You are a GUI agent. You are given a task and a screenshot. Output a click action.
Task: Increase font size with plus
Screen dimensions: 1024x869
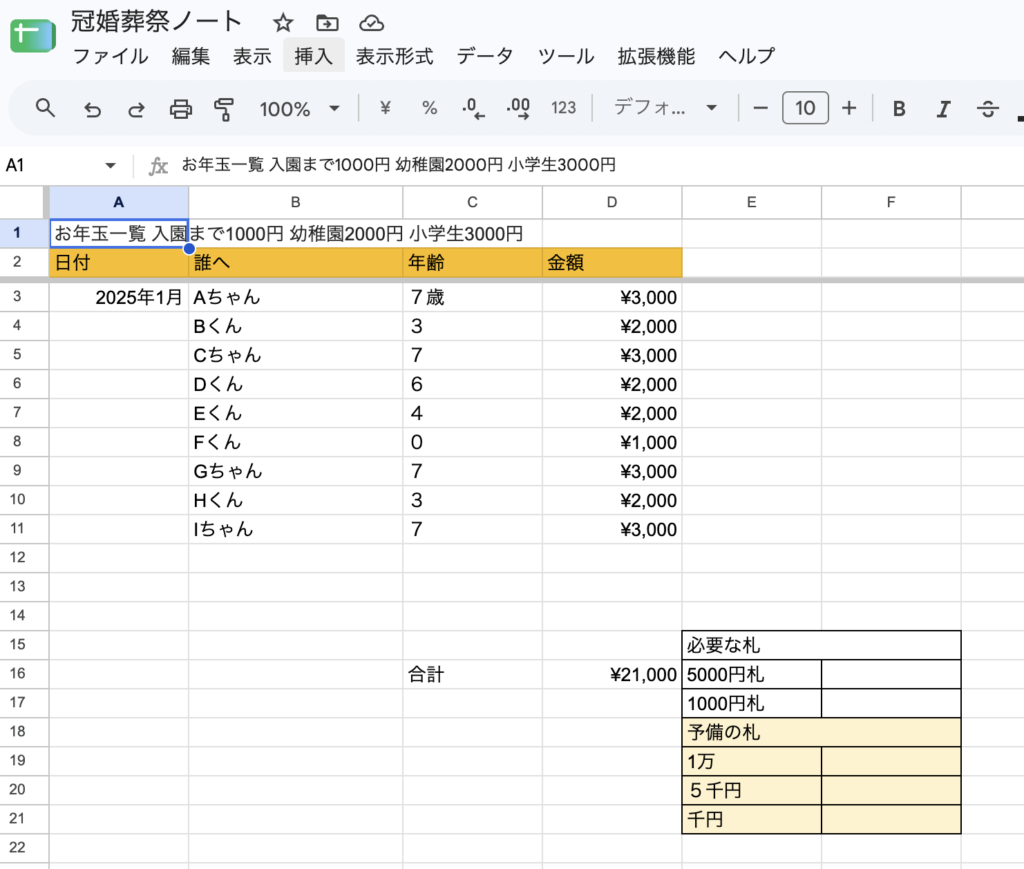point(849,108)
